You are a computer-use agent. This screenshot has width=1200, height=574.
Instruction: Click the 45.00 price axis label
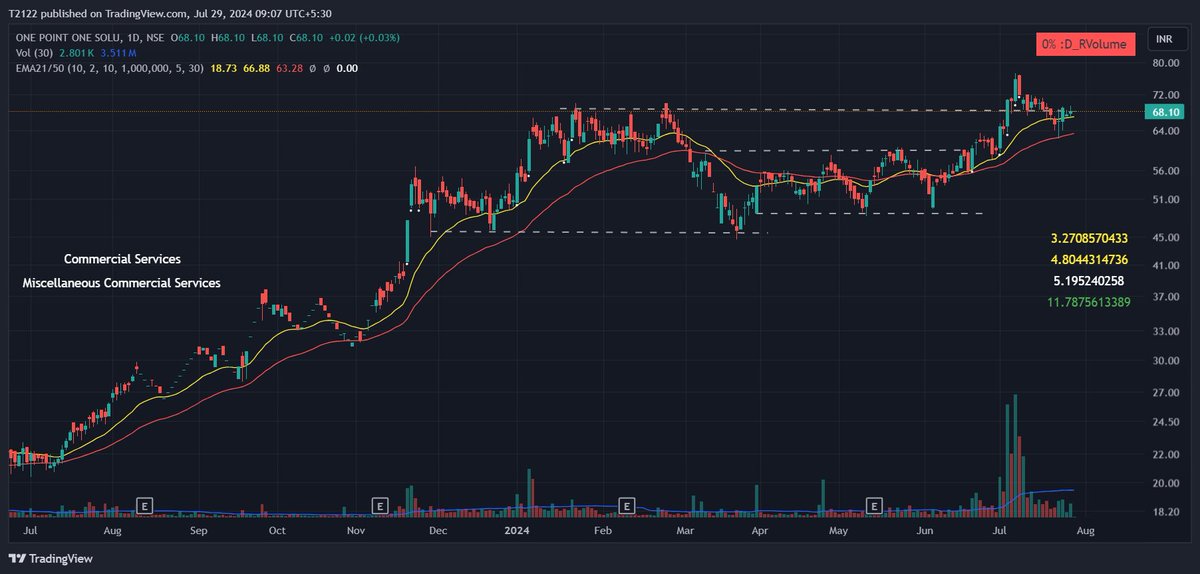[x=1166, y=238]
